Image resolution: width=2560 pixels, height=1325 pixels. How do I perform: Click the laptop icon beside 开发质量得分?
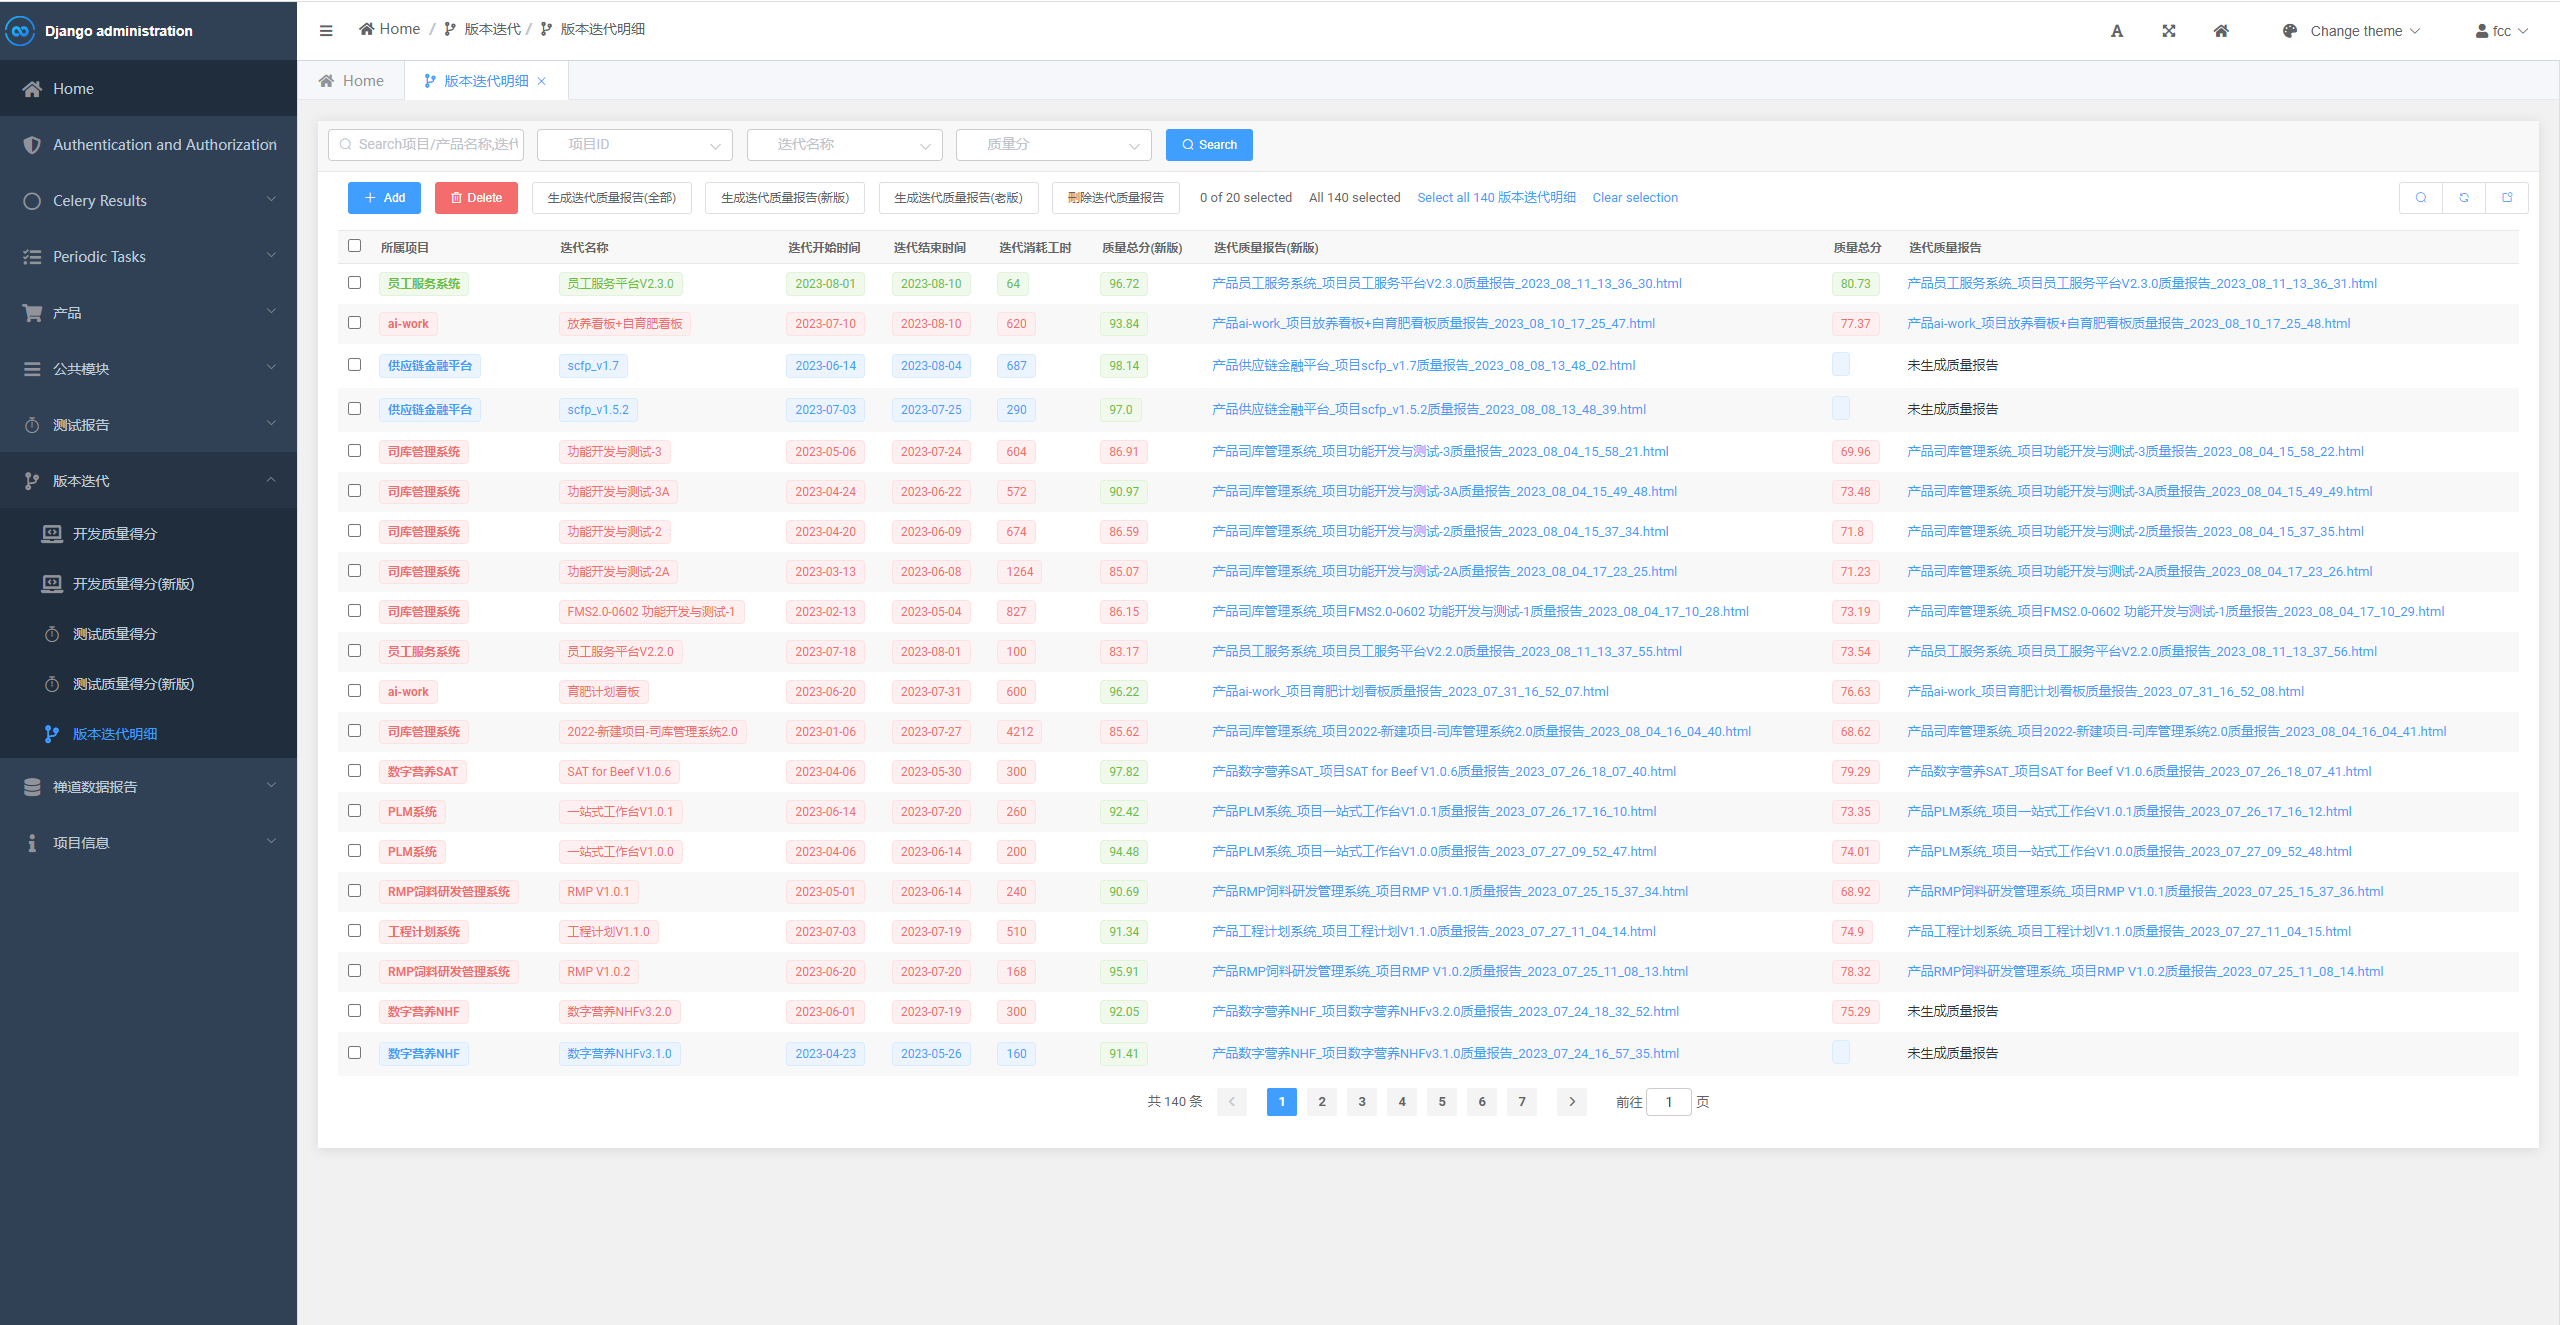pos(52,534)
